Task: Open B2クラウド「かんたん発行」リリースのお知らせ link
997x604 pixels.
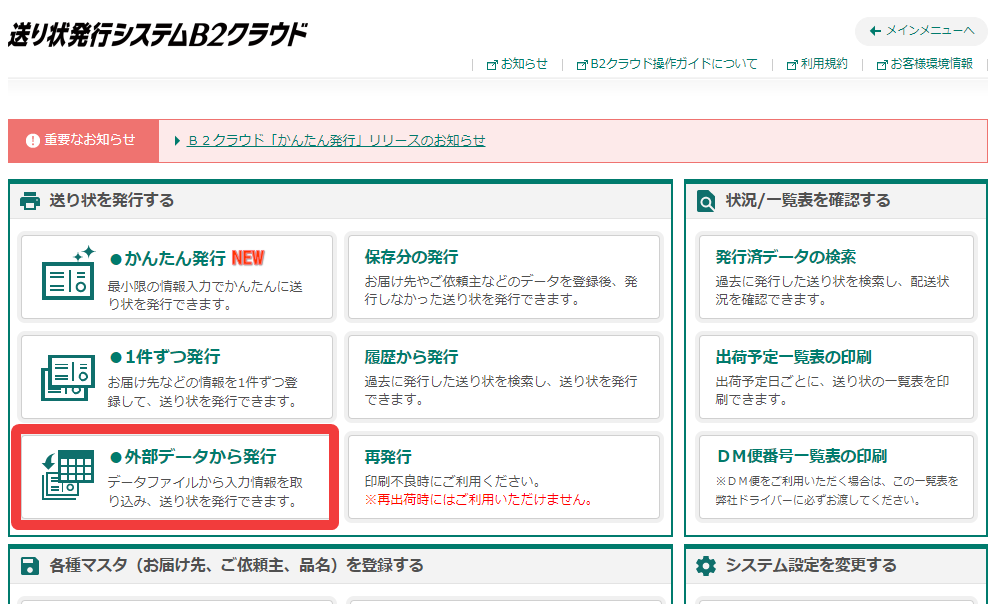Action: coord(336,141)
